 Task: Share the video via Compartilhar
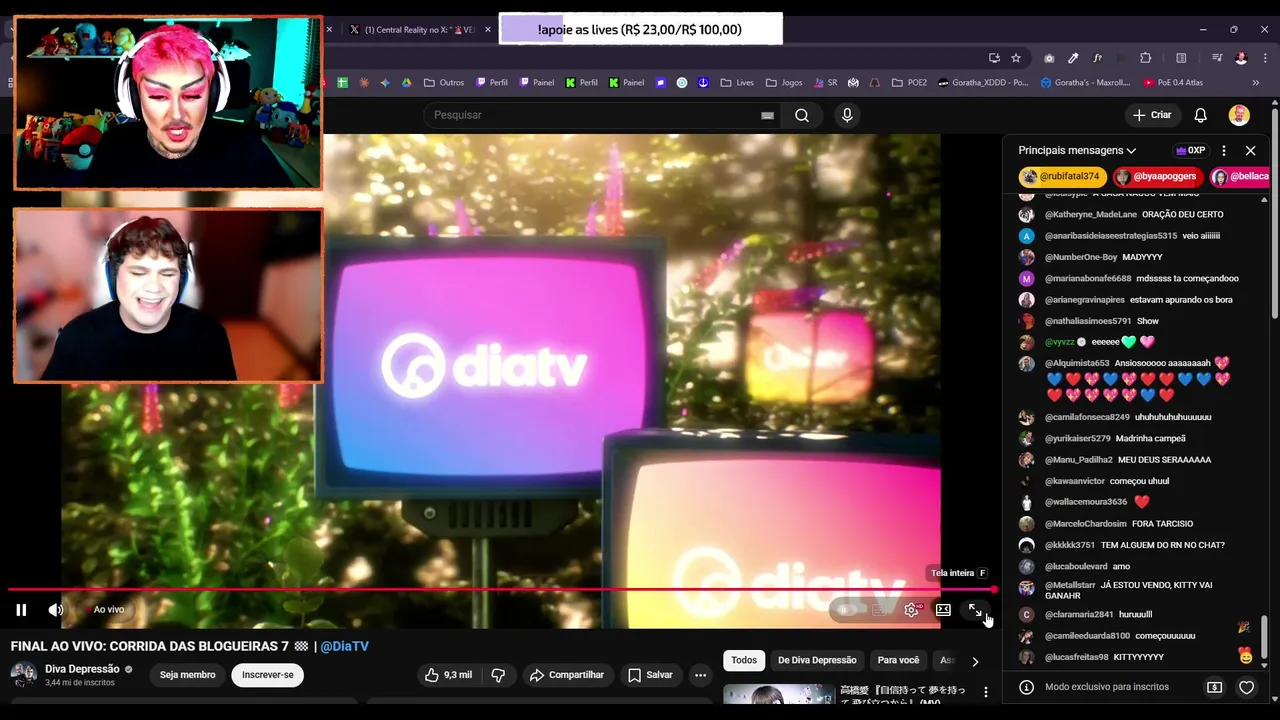[x=566, y=675]
